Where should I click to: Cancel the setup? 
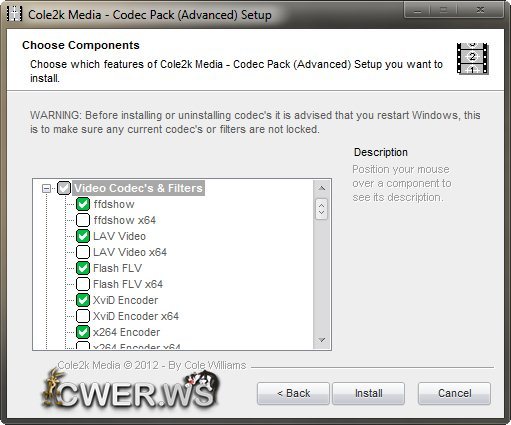pos(454,393)
